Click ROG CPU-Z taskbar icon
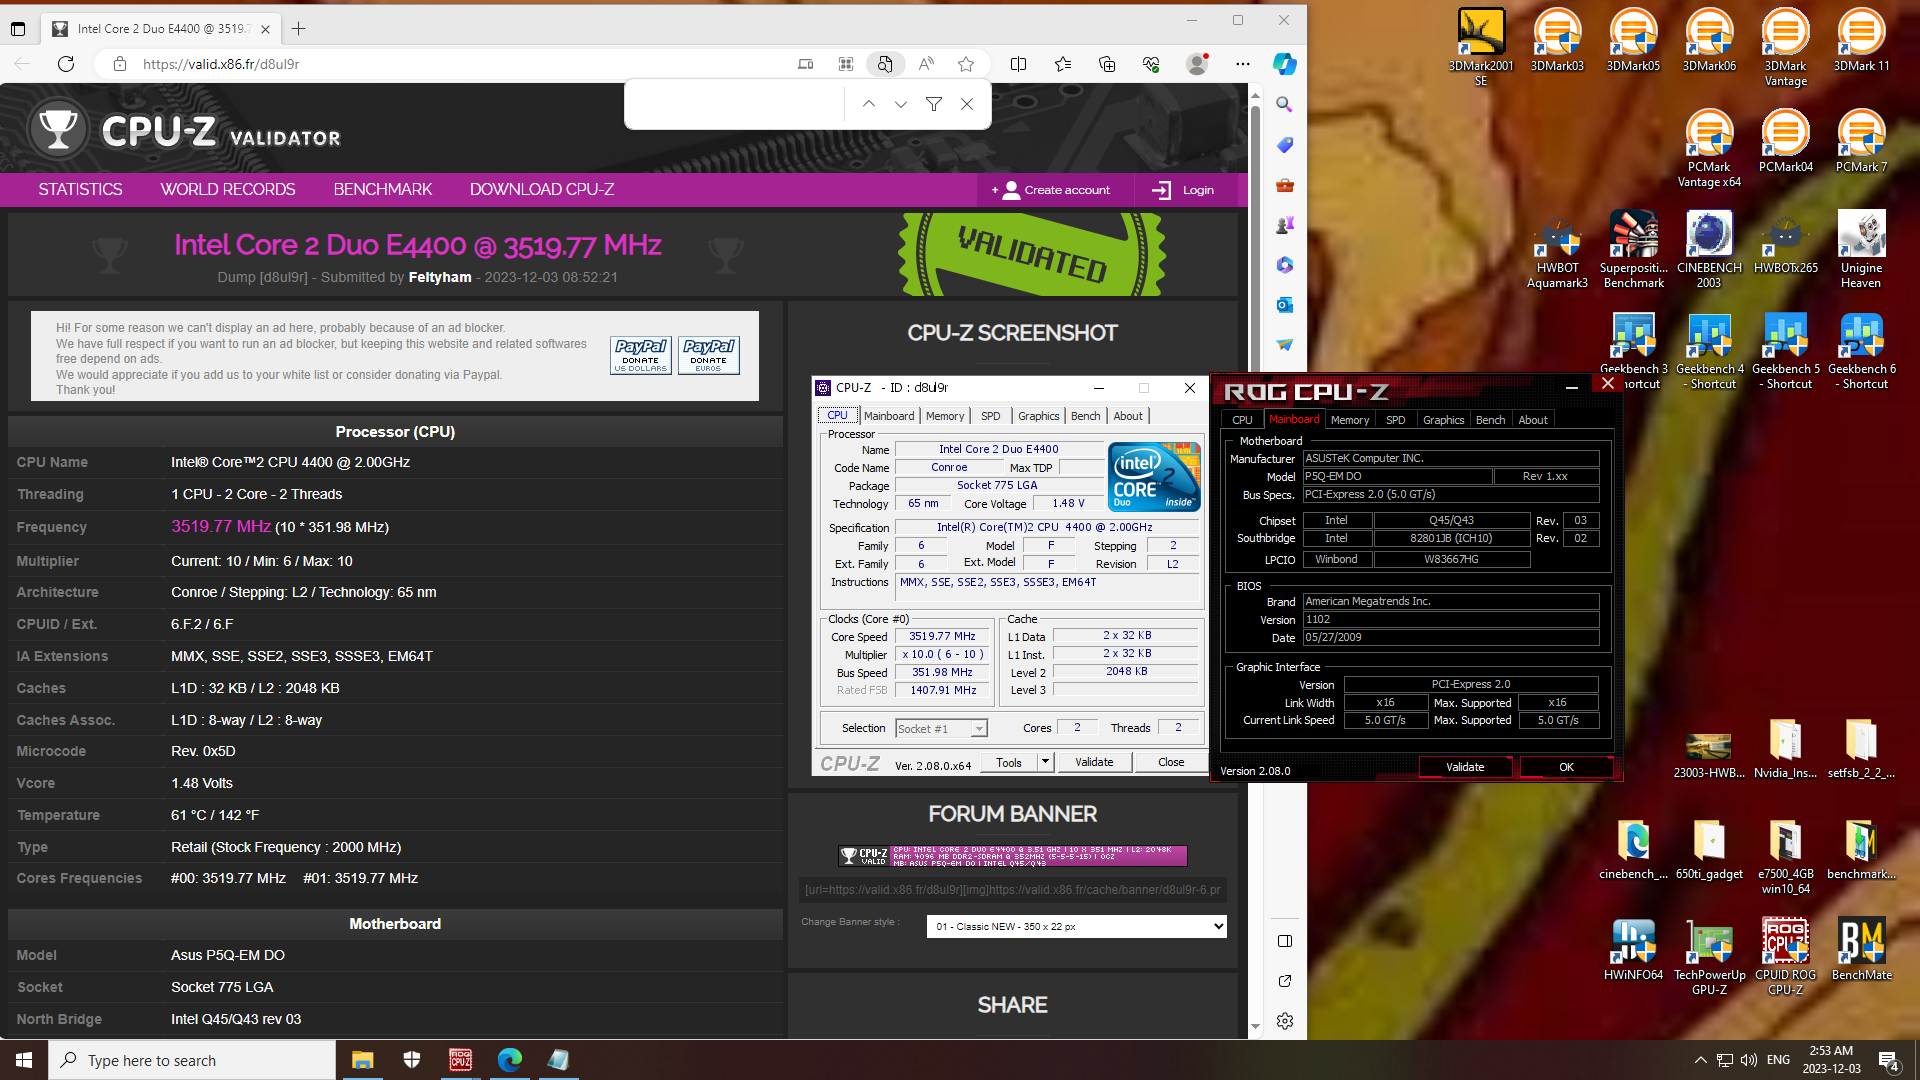This screenshot has width=1920, height=1080. [x=460, y=1060]
